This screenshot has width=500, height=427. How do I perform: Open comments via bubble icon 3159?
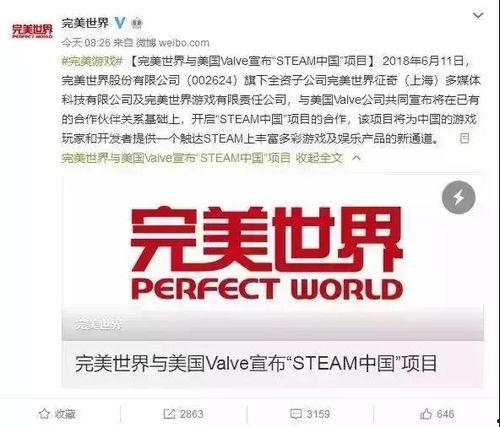(310, 414)
